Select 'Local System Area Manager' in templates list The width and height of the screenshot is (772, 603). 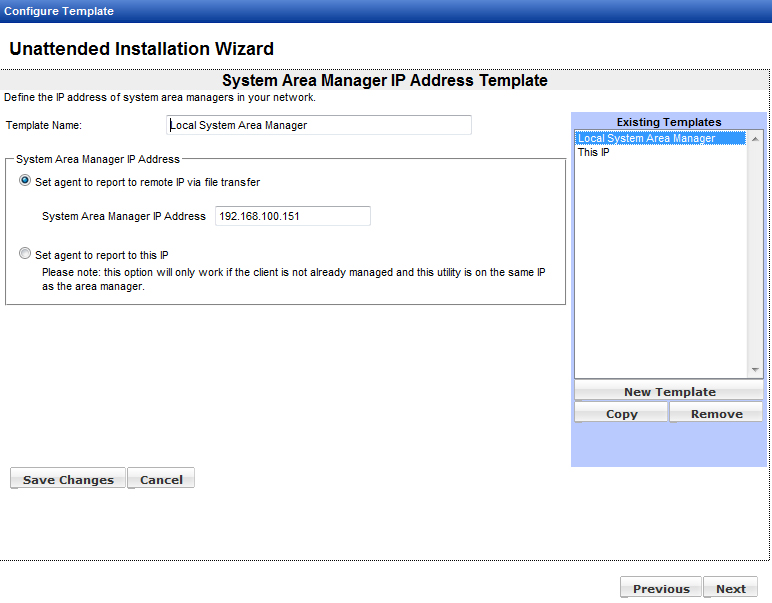[x=647, y=138]
